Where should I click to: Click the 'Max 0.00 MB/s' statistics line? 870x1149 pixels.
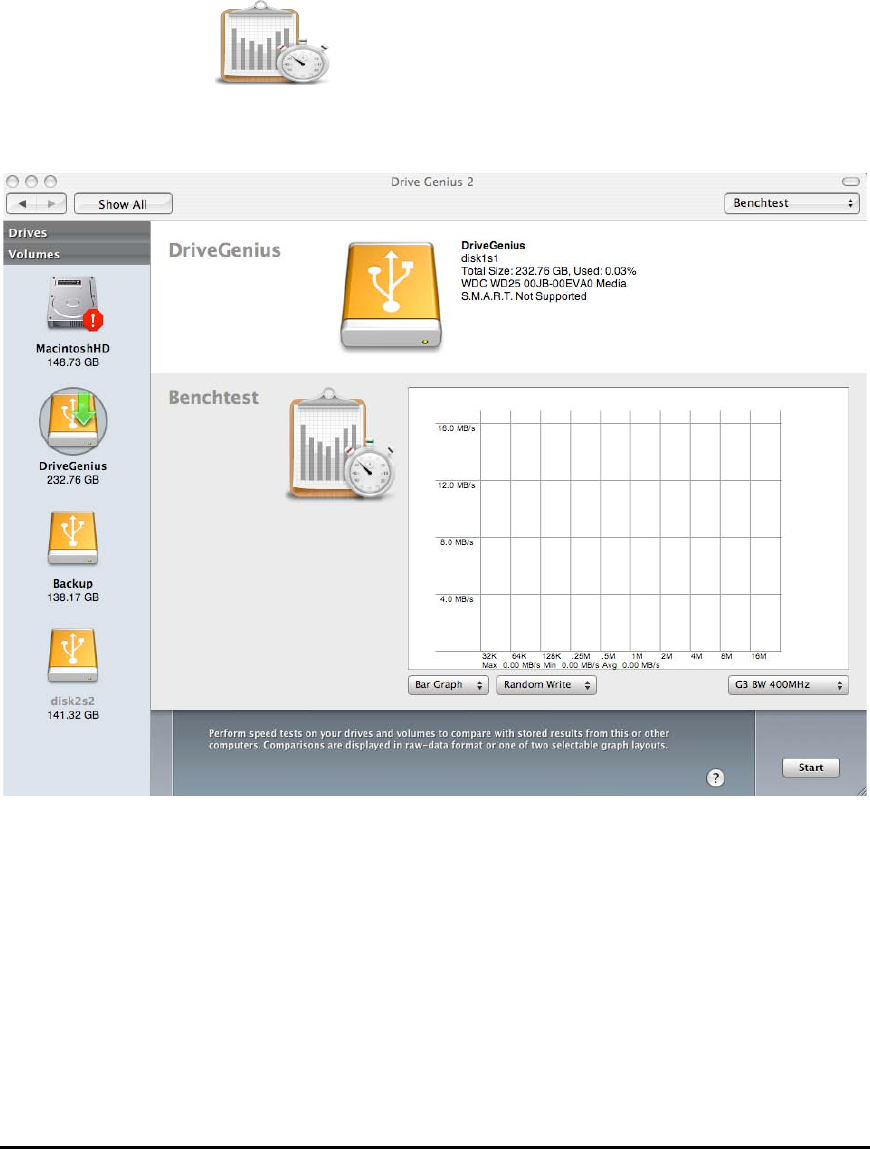[x=570, y=665]
